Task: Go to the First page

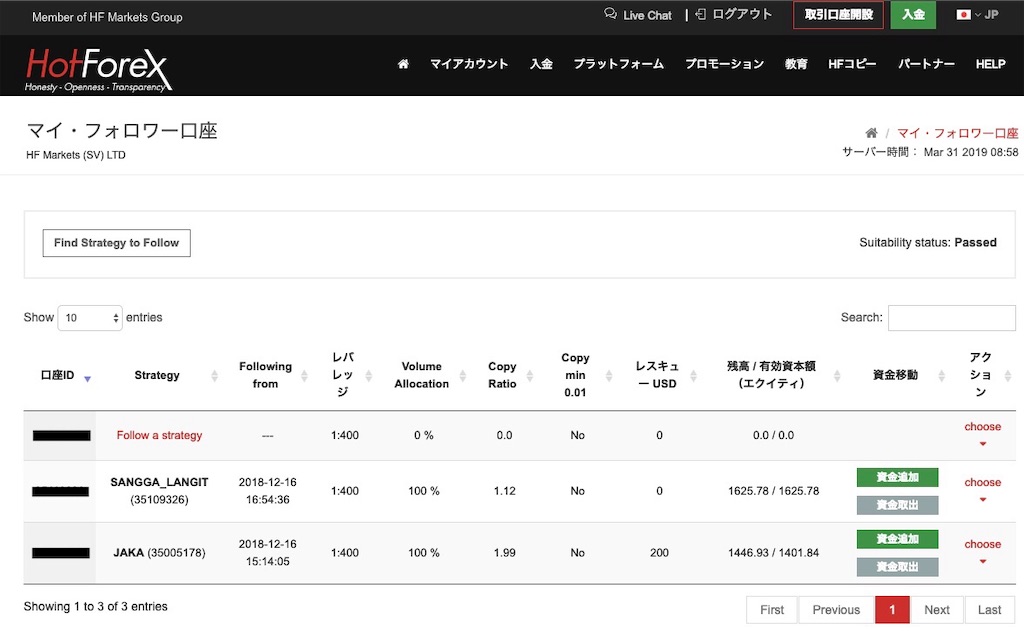Action: [x=772, y=609]
